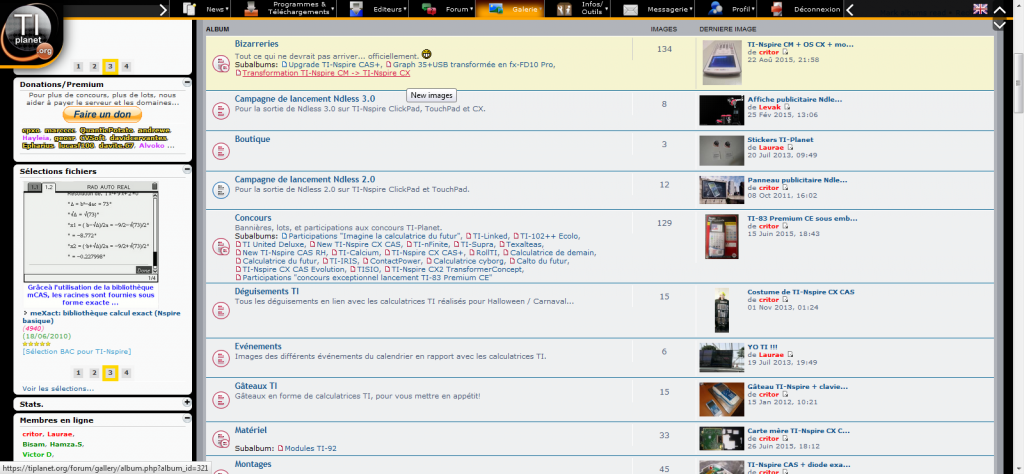
Task: Click the Déguisements TI album icon
Action: pos(220,309)
